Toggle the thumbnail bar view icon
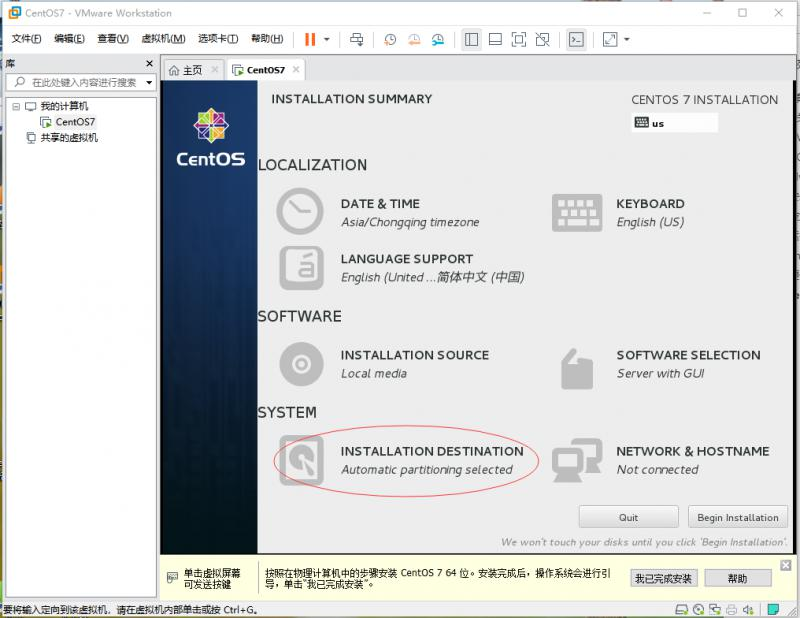This screenshot has height=618, width=800. coord(495,39)
